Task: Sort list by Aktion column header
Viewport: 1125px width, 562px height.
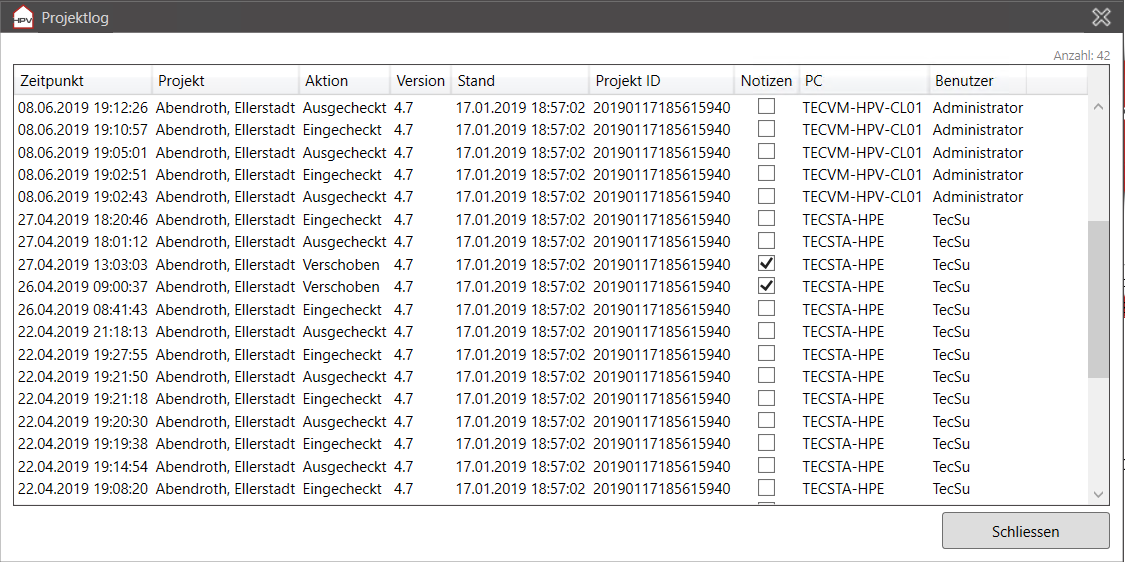Action: 344,81
